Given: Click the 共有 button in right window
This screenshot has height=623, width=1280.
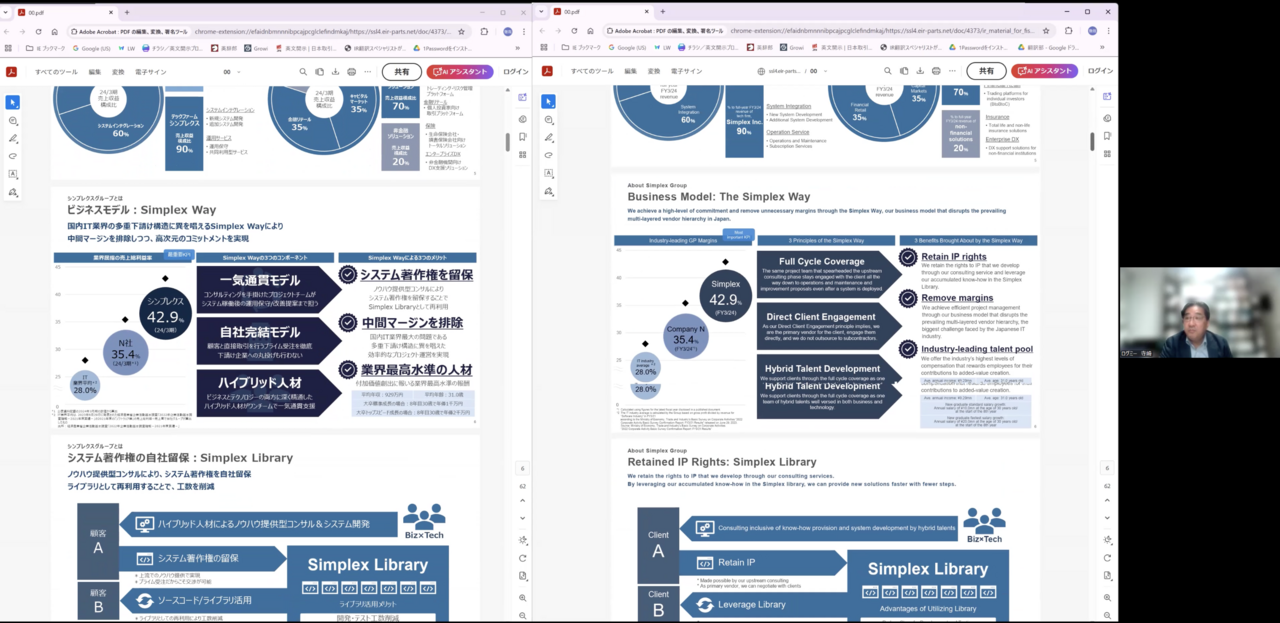Looking at the screenshot, I should 986,72.
